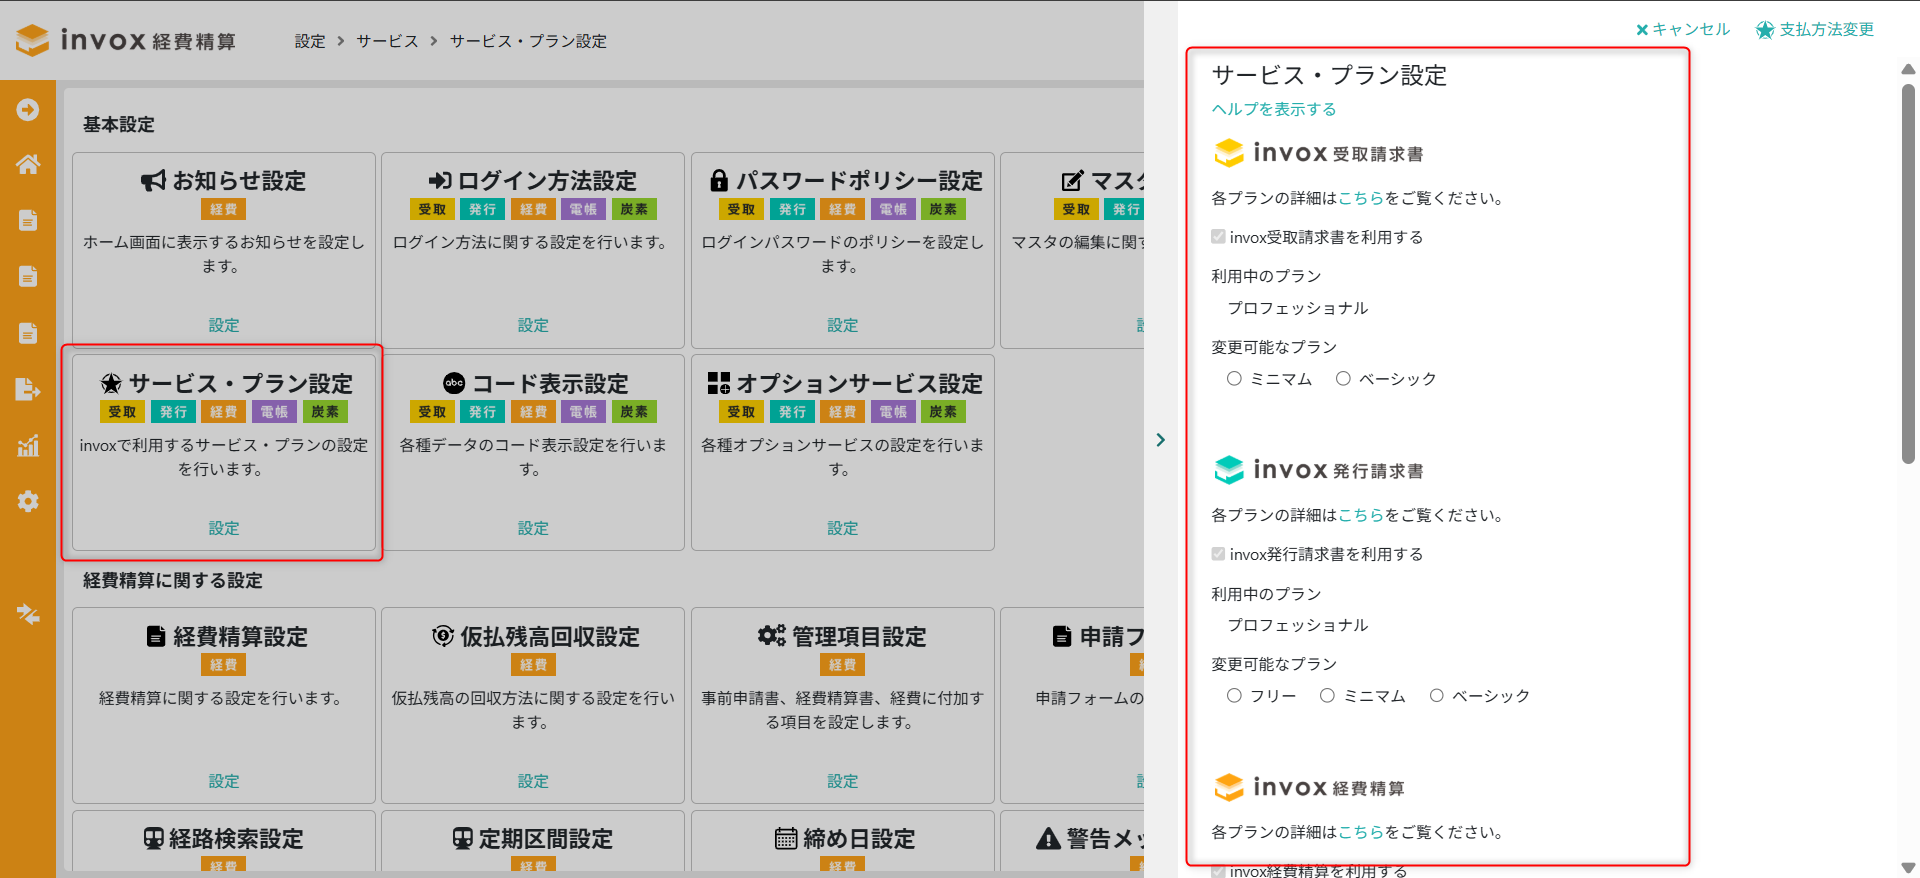This screenshot has height=878, width=1920.
Task: Select ミニマム plan for invox受取請求書
Action: click(x=1234, y=379)
